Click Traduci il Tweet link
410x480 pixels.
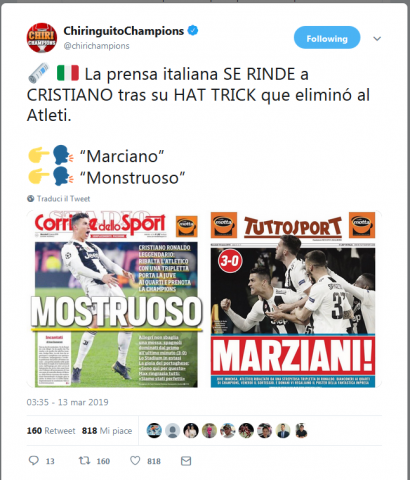coord(63,199)
